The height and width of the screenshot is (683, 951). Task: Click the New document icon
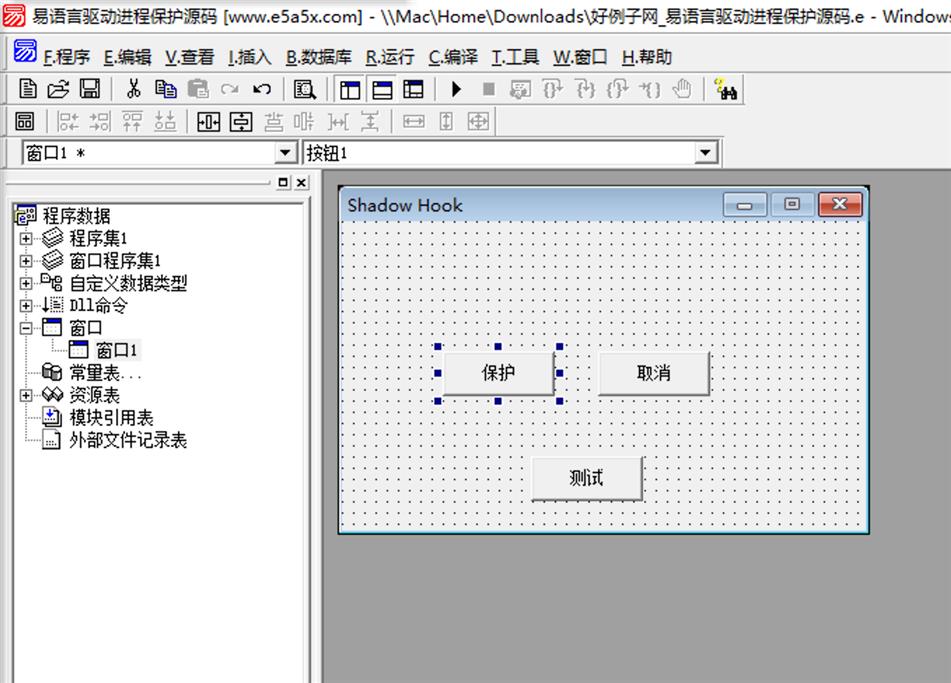(x=27, y=89)
